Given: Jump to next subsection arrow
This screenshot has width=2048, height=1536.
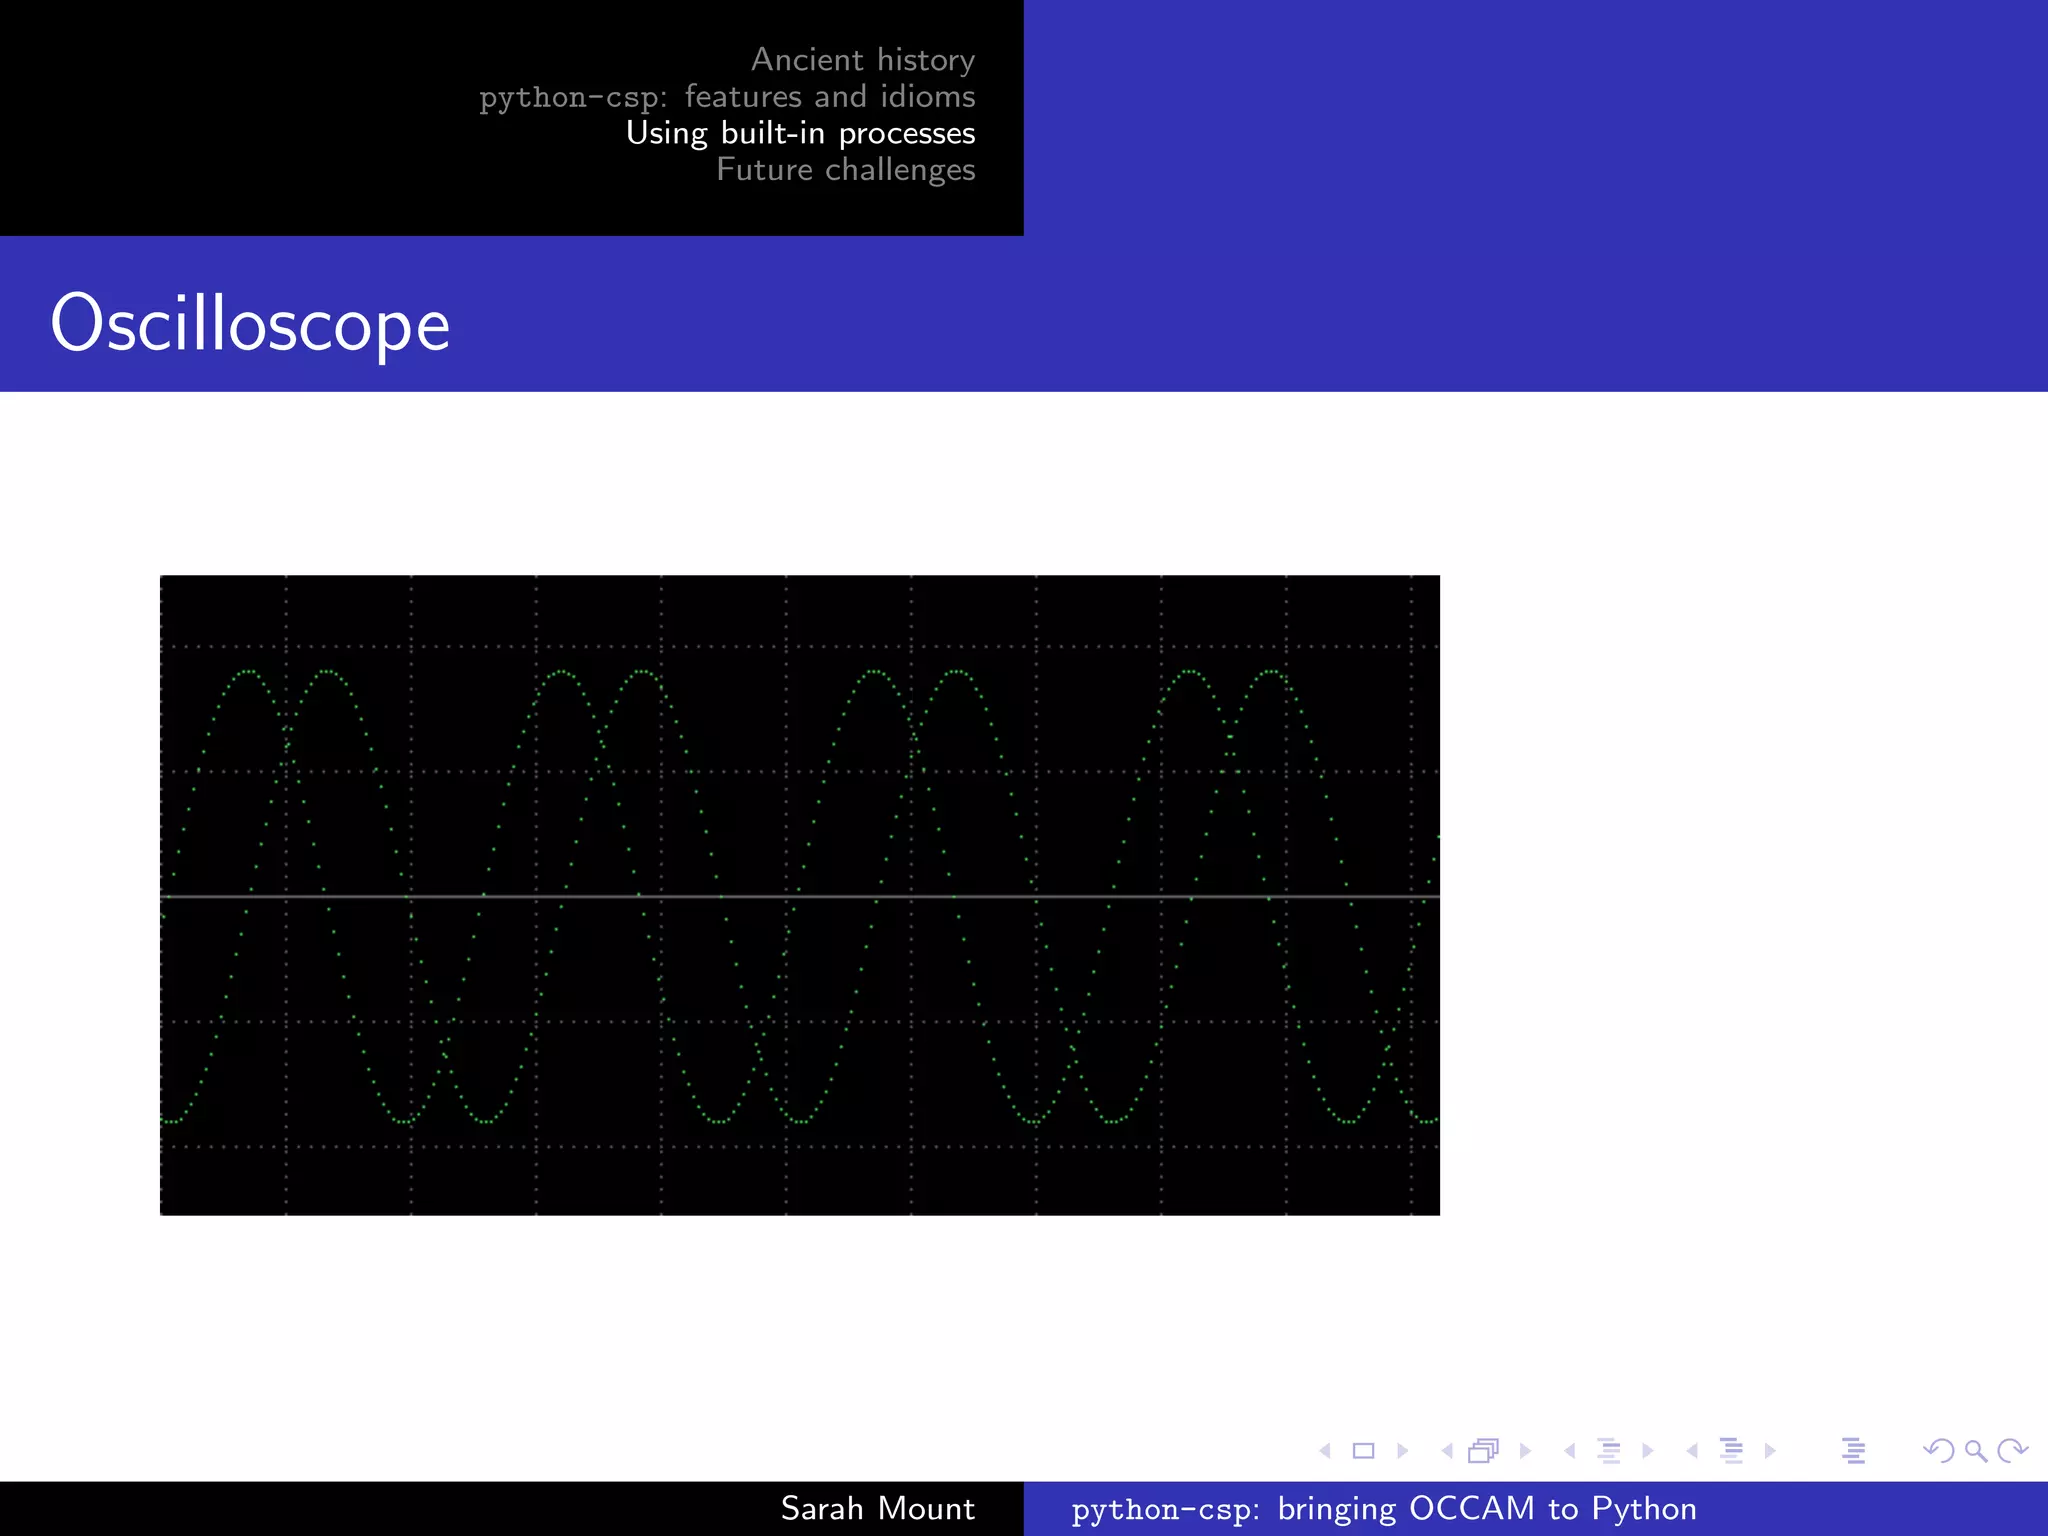Looking at the screenshot, I should coord(1648,1451).
